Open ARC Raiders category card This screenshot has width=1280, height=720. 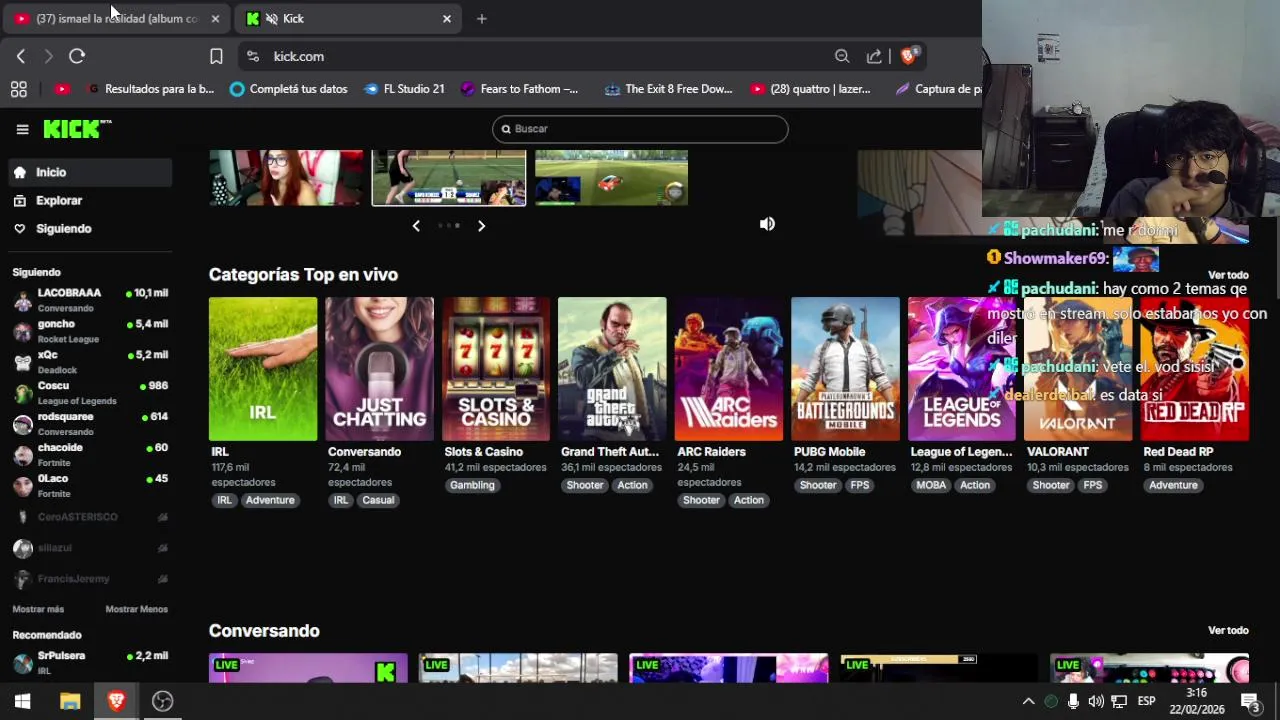click(729, 369)
